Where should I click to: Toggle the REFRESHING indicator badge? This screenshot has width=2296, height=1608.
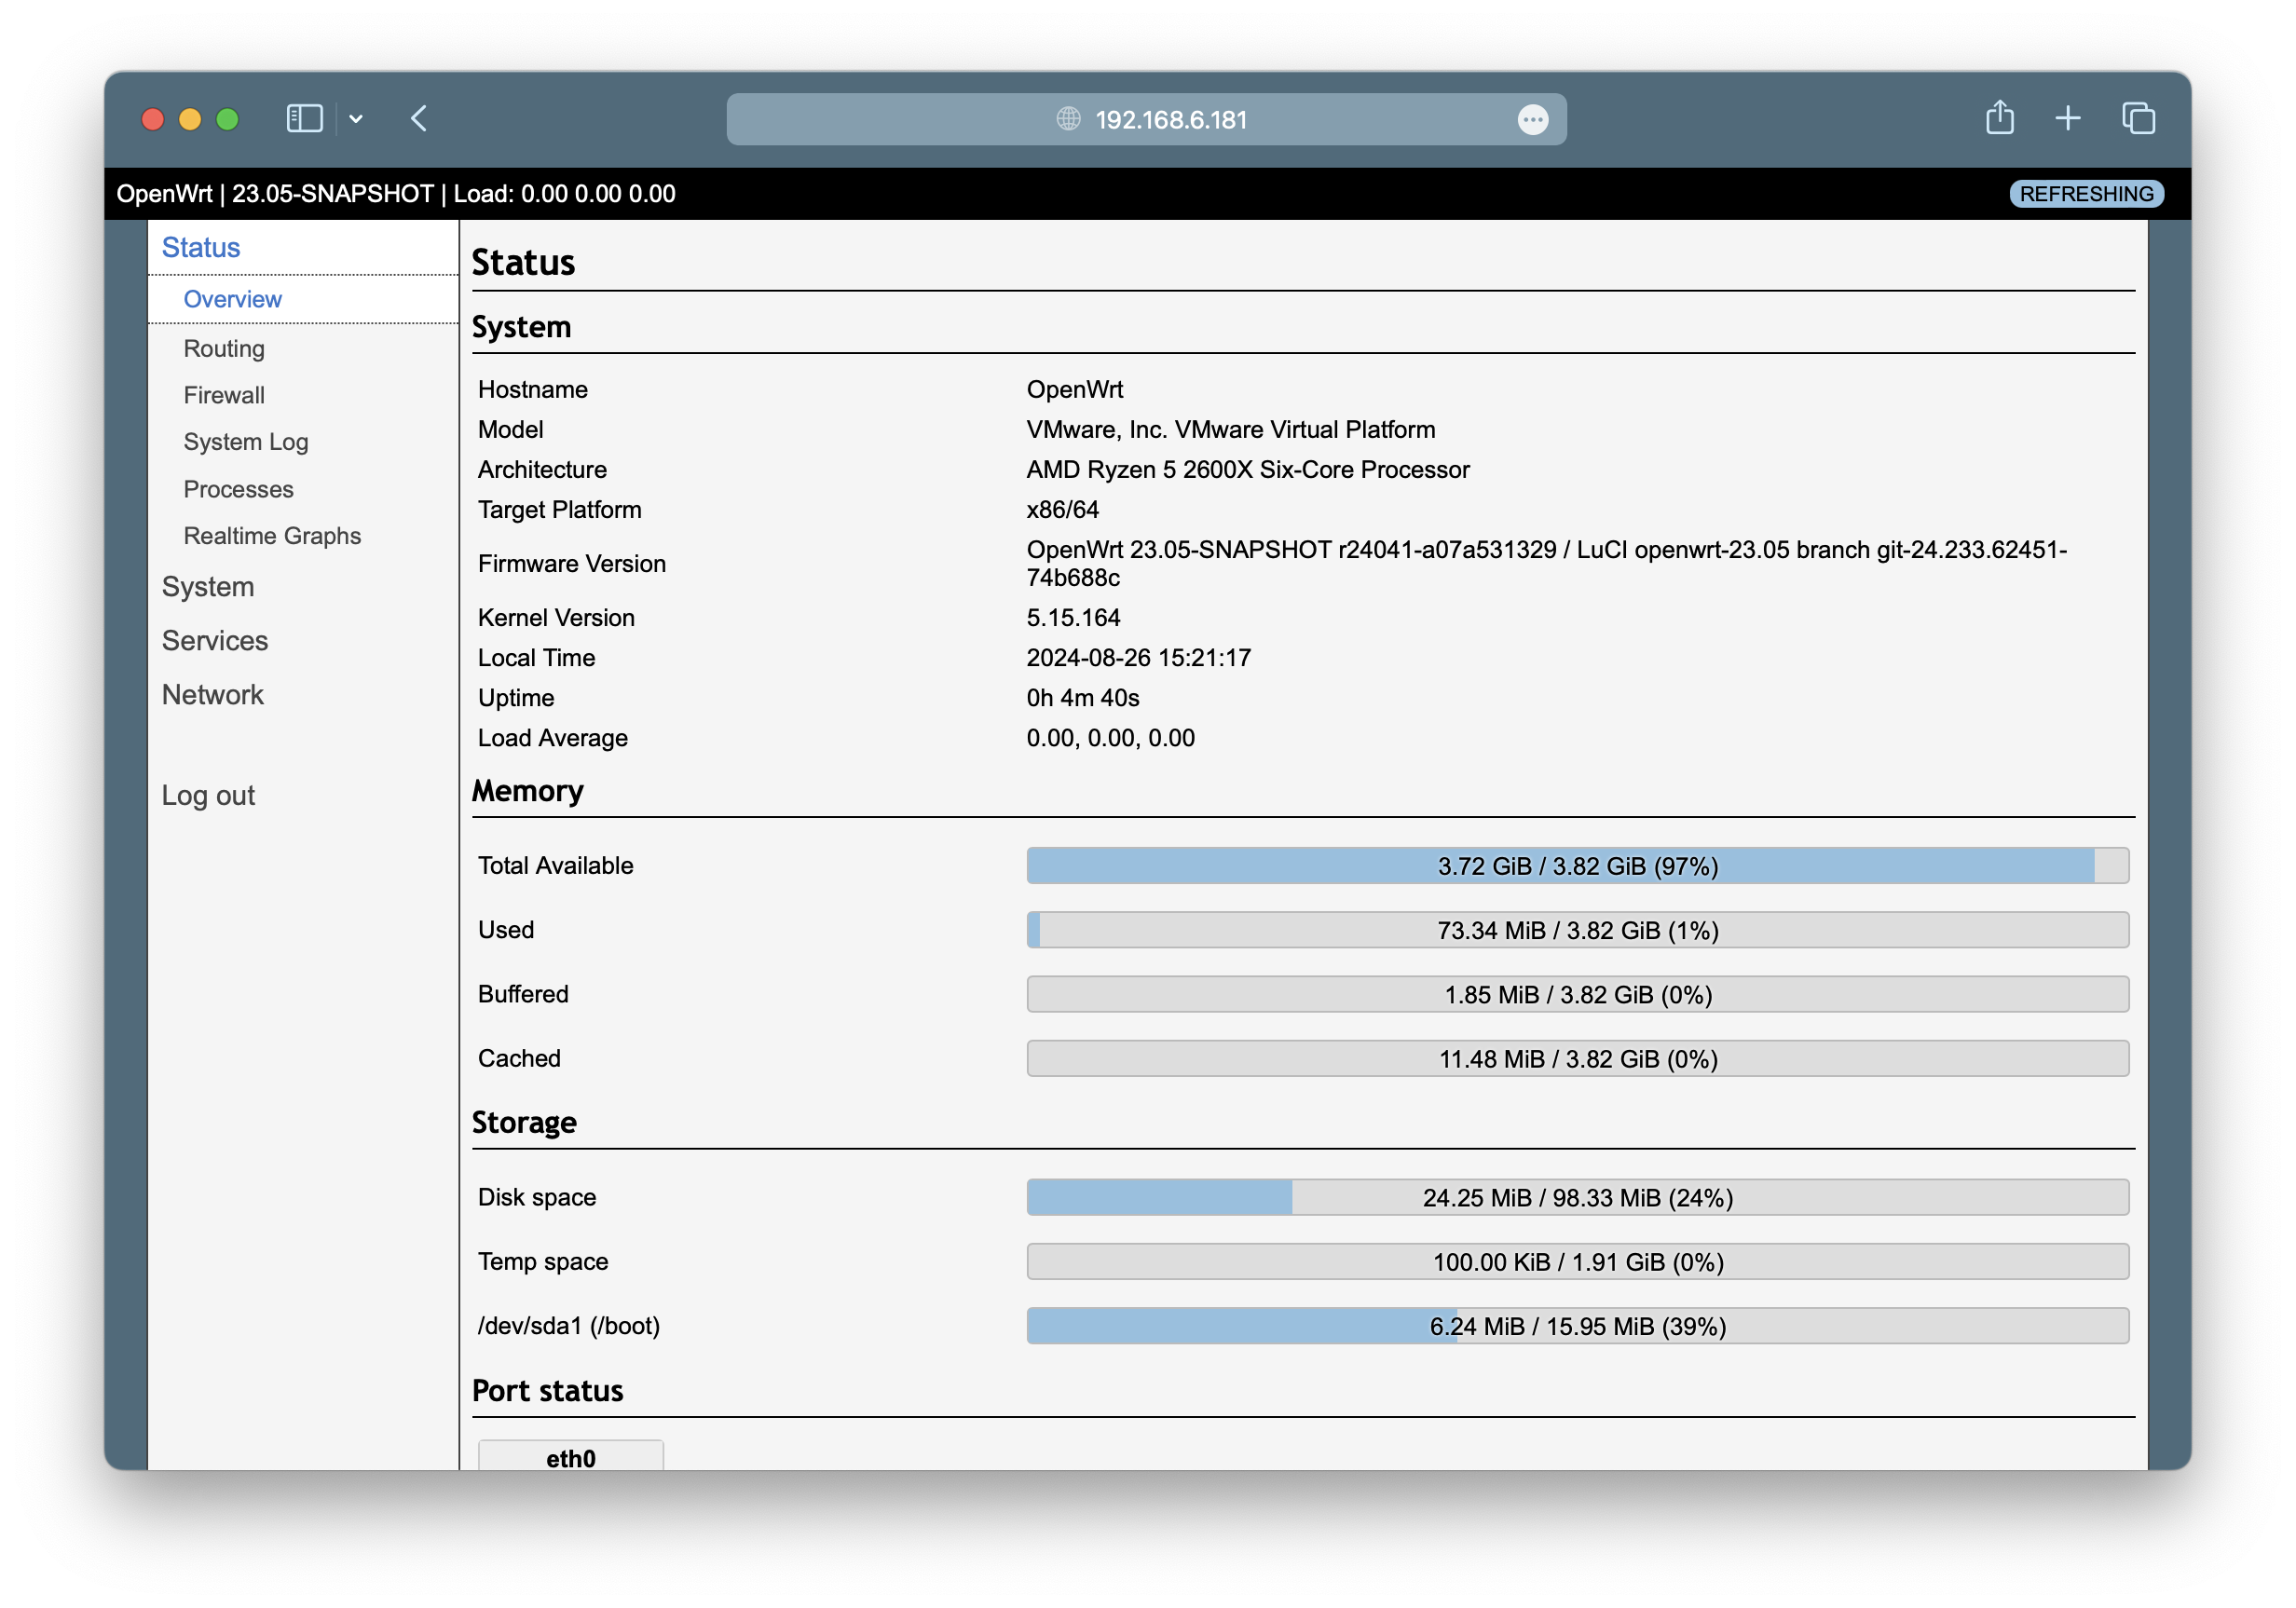tap(2086, 194)
